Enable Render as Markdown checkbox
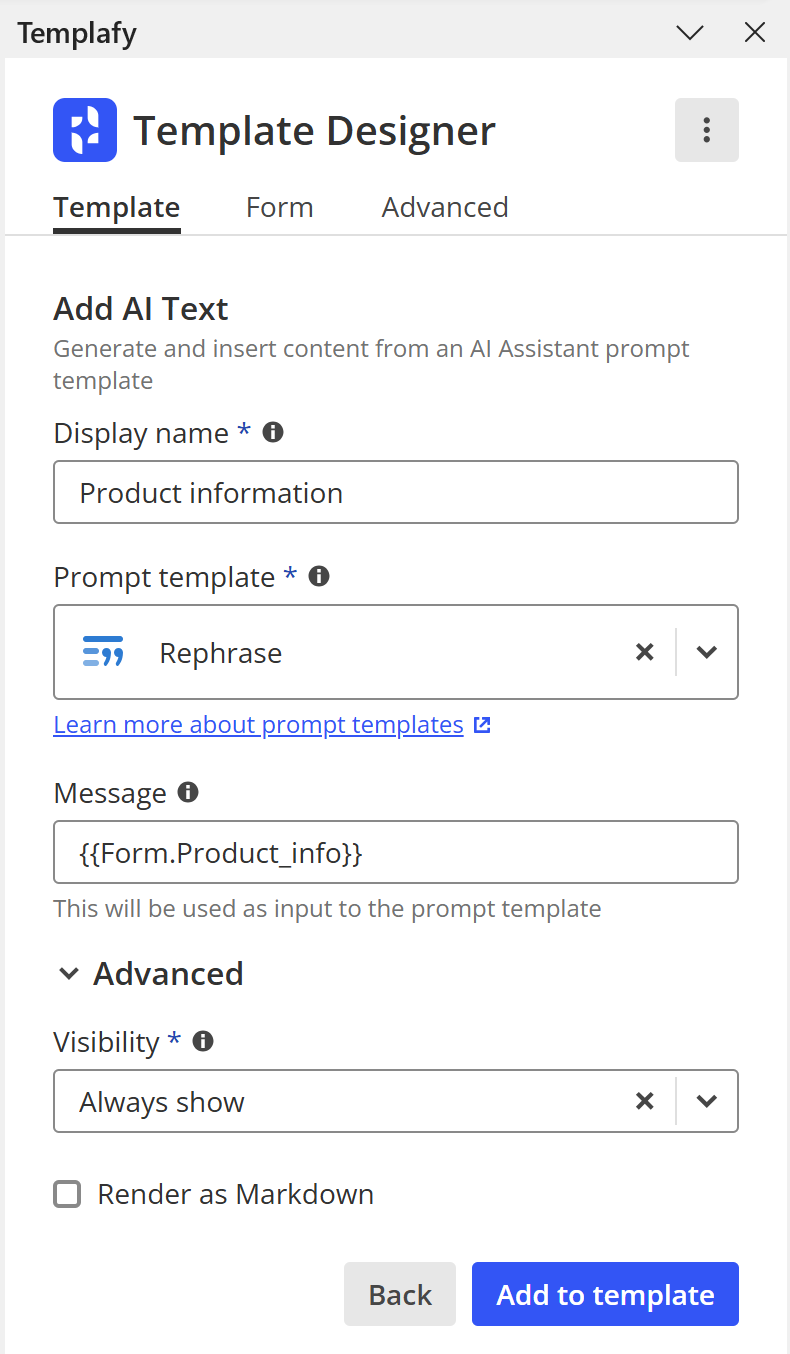The width and height of the screenshot is (790, 1354). point(67,1194)
